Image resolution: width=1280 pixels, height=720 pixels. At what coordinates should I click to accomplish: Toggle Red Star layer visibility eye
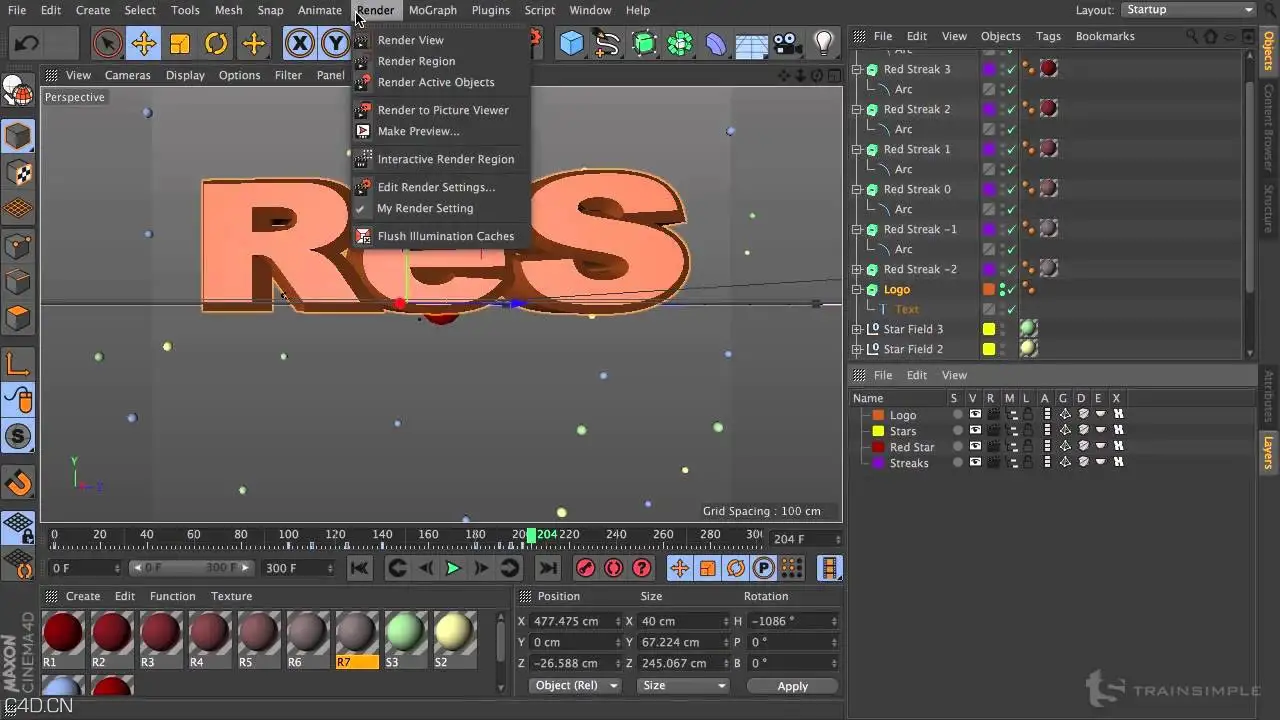pyautogui.click(x=975, y=447)
